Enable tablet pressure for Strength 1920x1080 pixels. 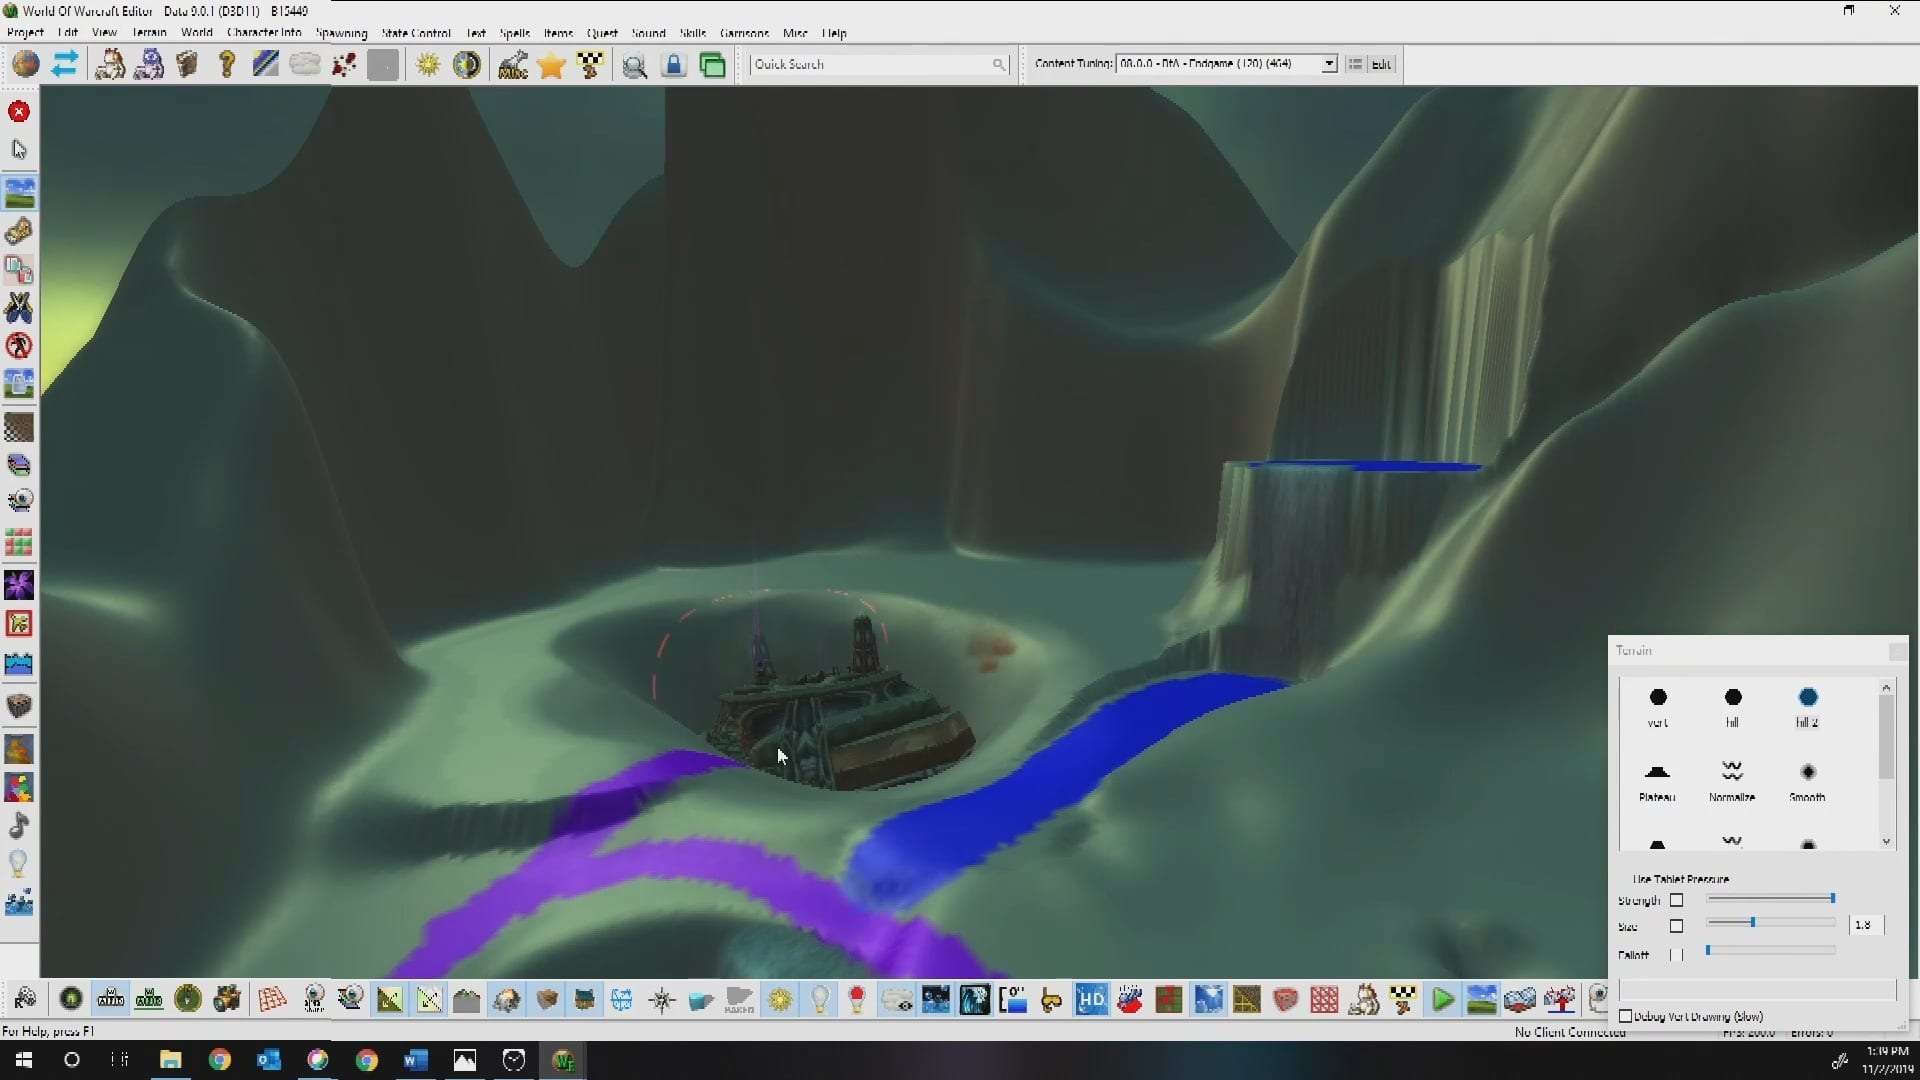(1677, 900)
